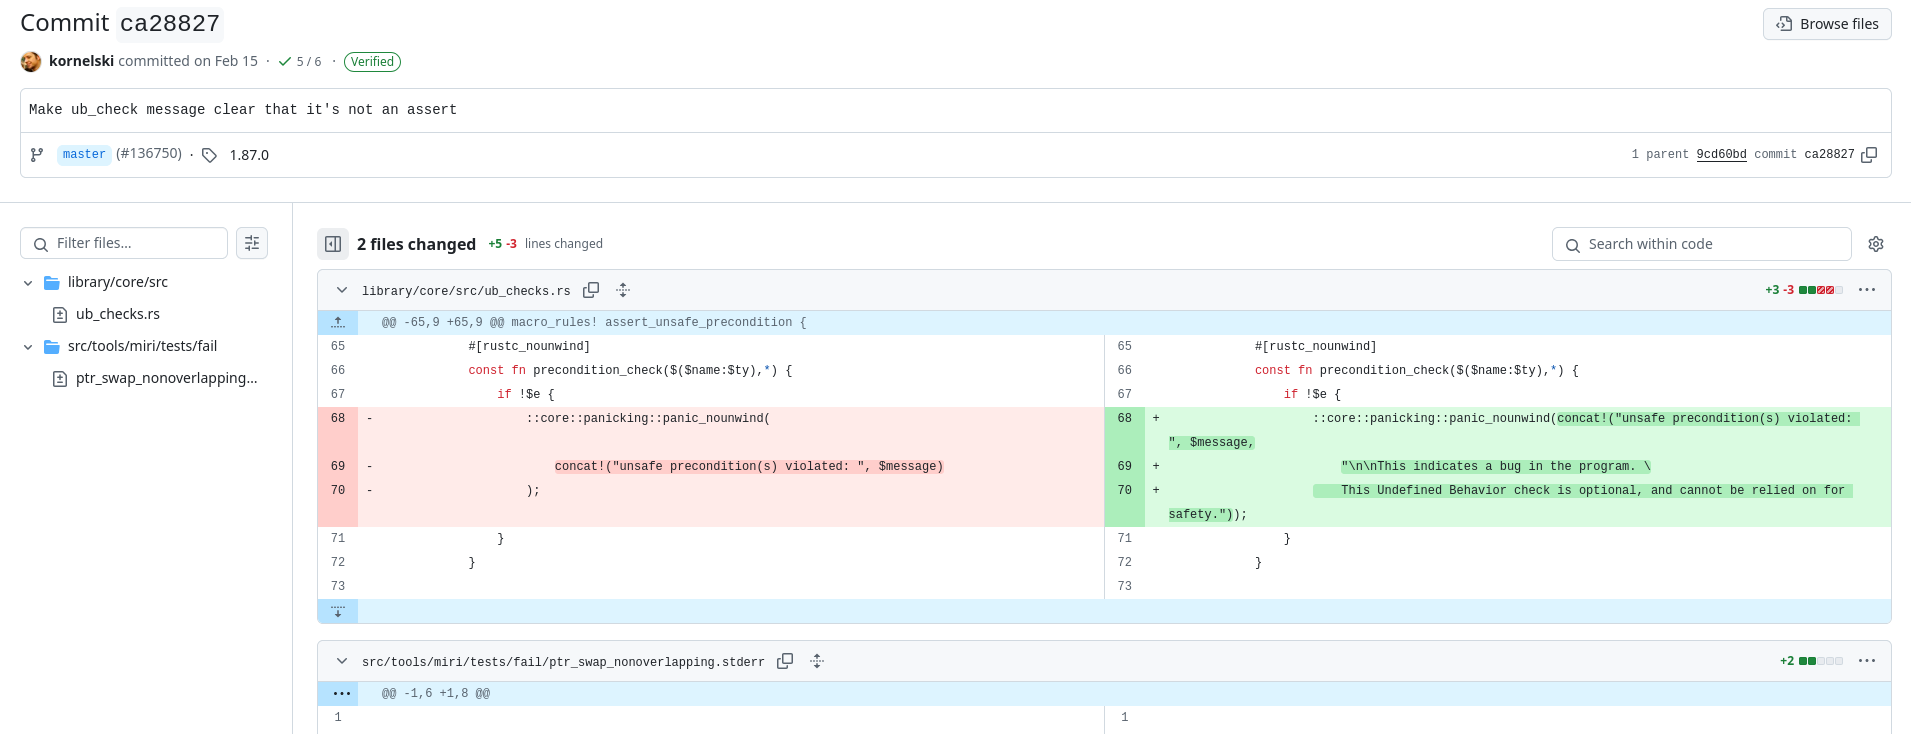Viewport: 1911px width, 734px height.
Task: Expand lines above line 65
Action: tap(338, 322)
